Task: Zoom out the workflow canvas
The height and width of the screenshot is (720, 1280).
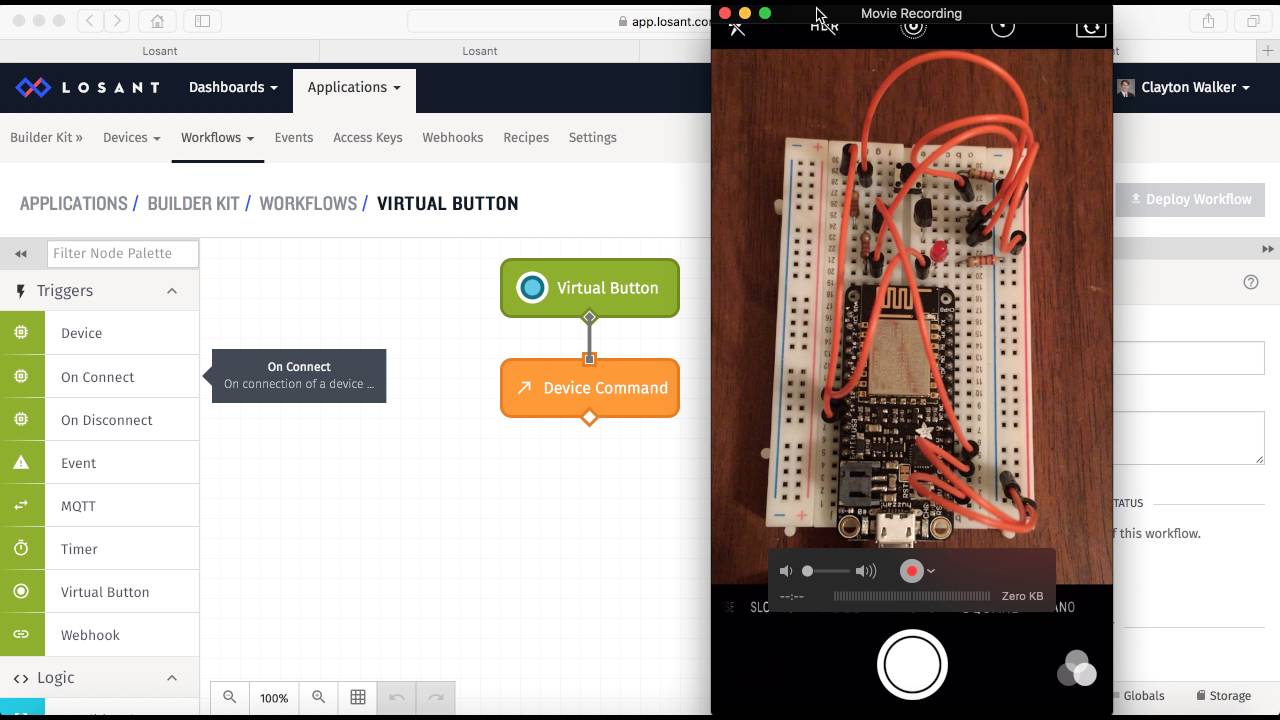Action: (x=230, y=697)
